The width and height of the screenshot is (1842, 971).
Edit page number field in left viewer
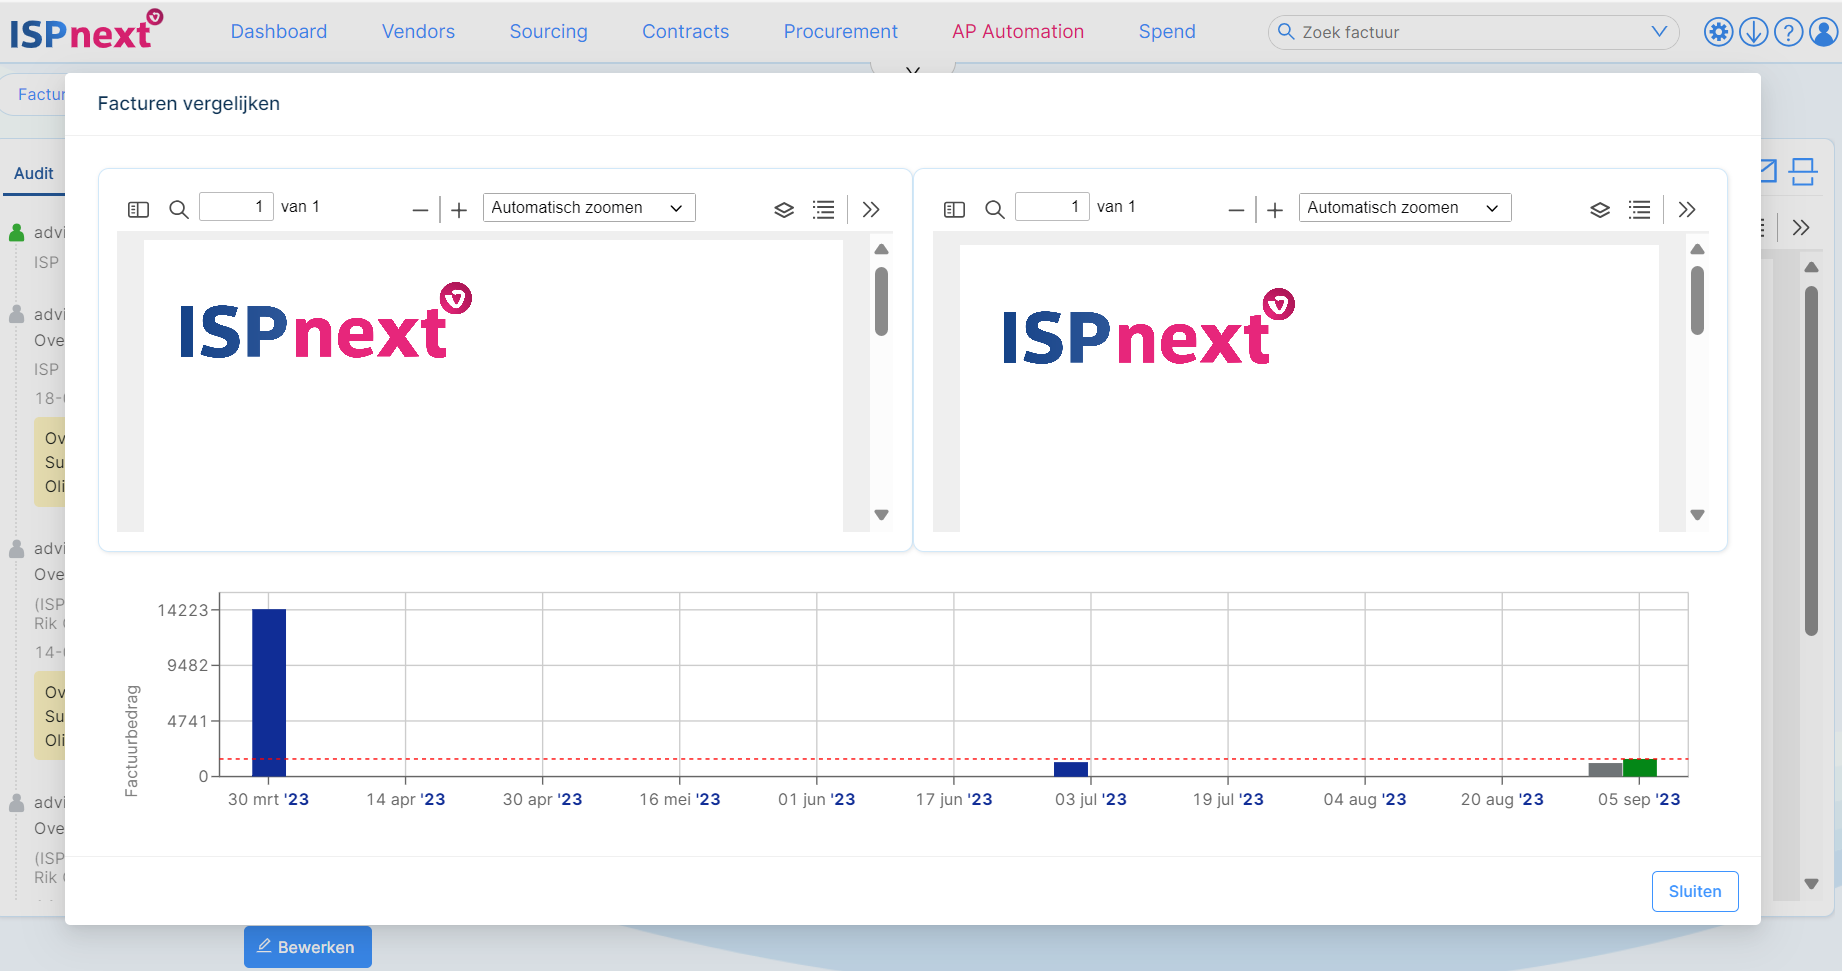(x=236, y=207)
